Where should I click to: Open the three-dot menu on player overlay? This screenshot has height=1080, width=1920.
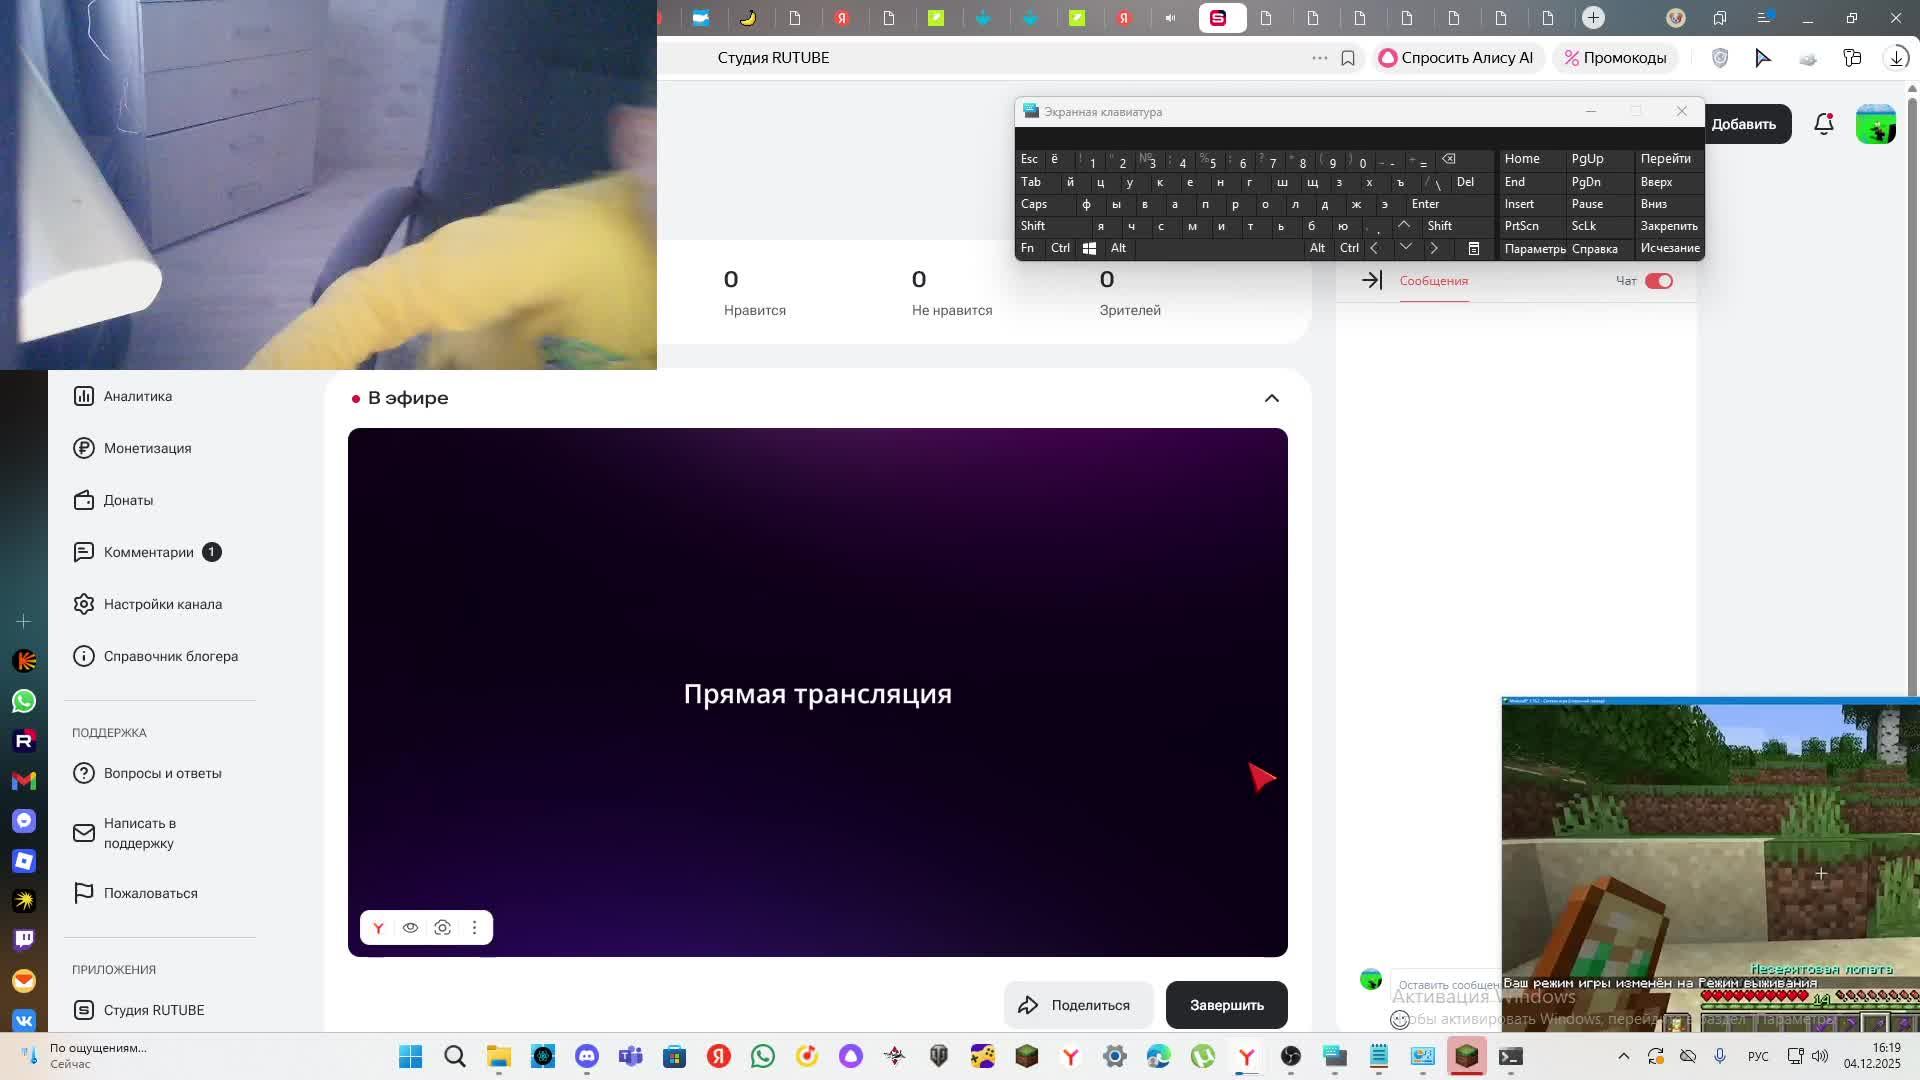[474, 928]
